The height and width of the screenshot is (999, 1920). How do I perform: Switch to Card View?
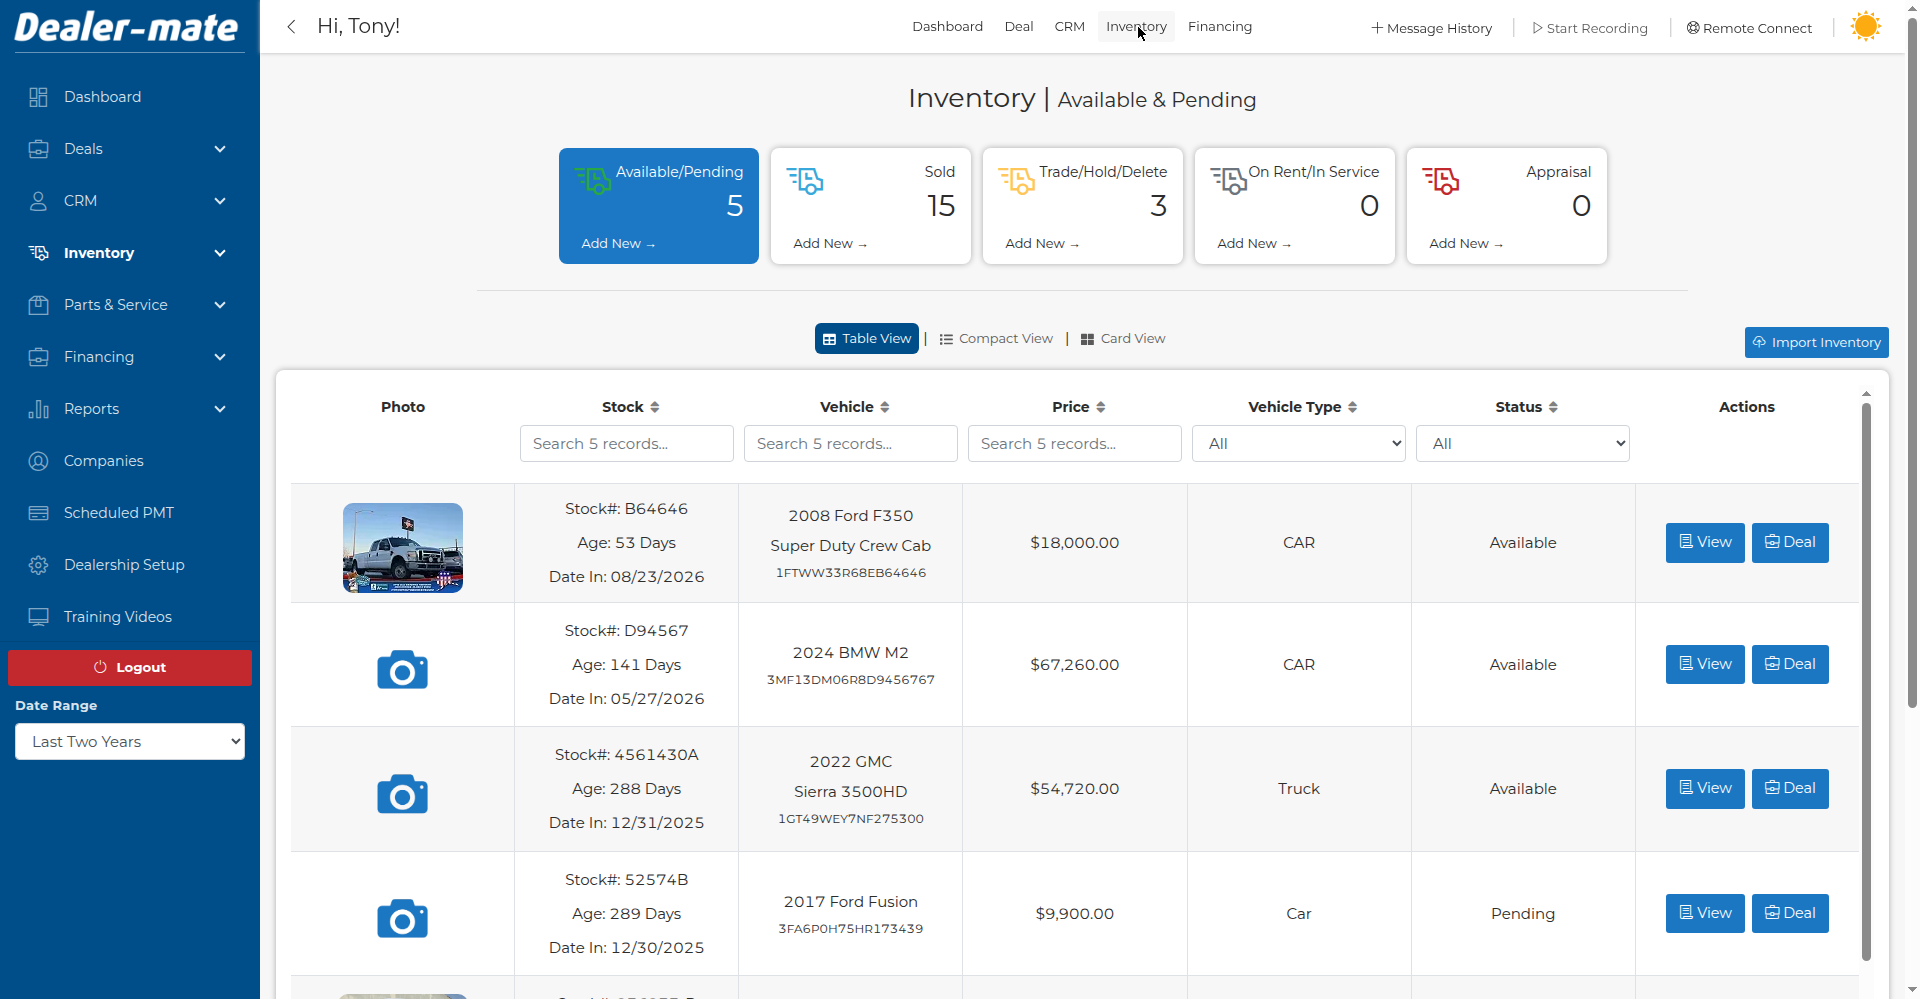1123,339
